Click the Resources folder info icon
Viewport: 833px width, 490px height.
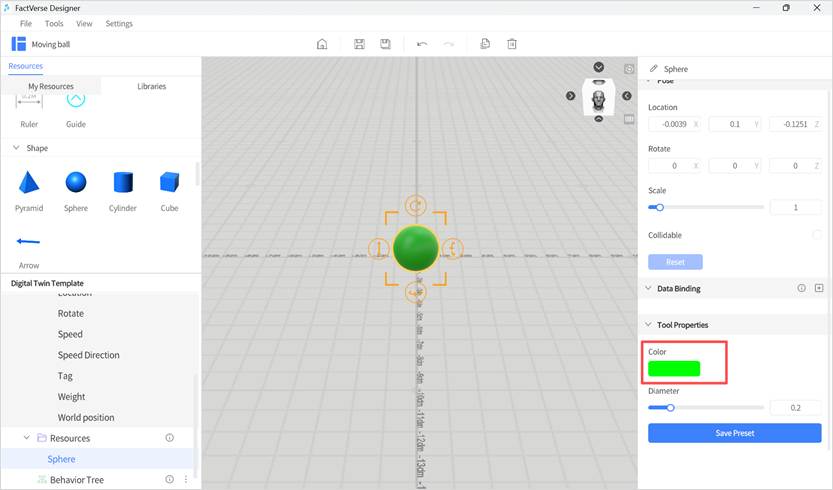(169, 438)
